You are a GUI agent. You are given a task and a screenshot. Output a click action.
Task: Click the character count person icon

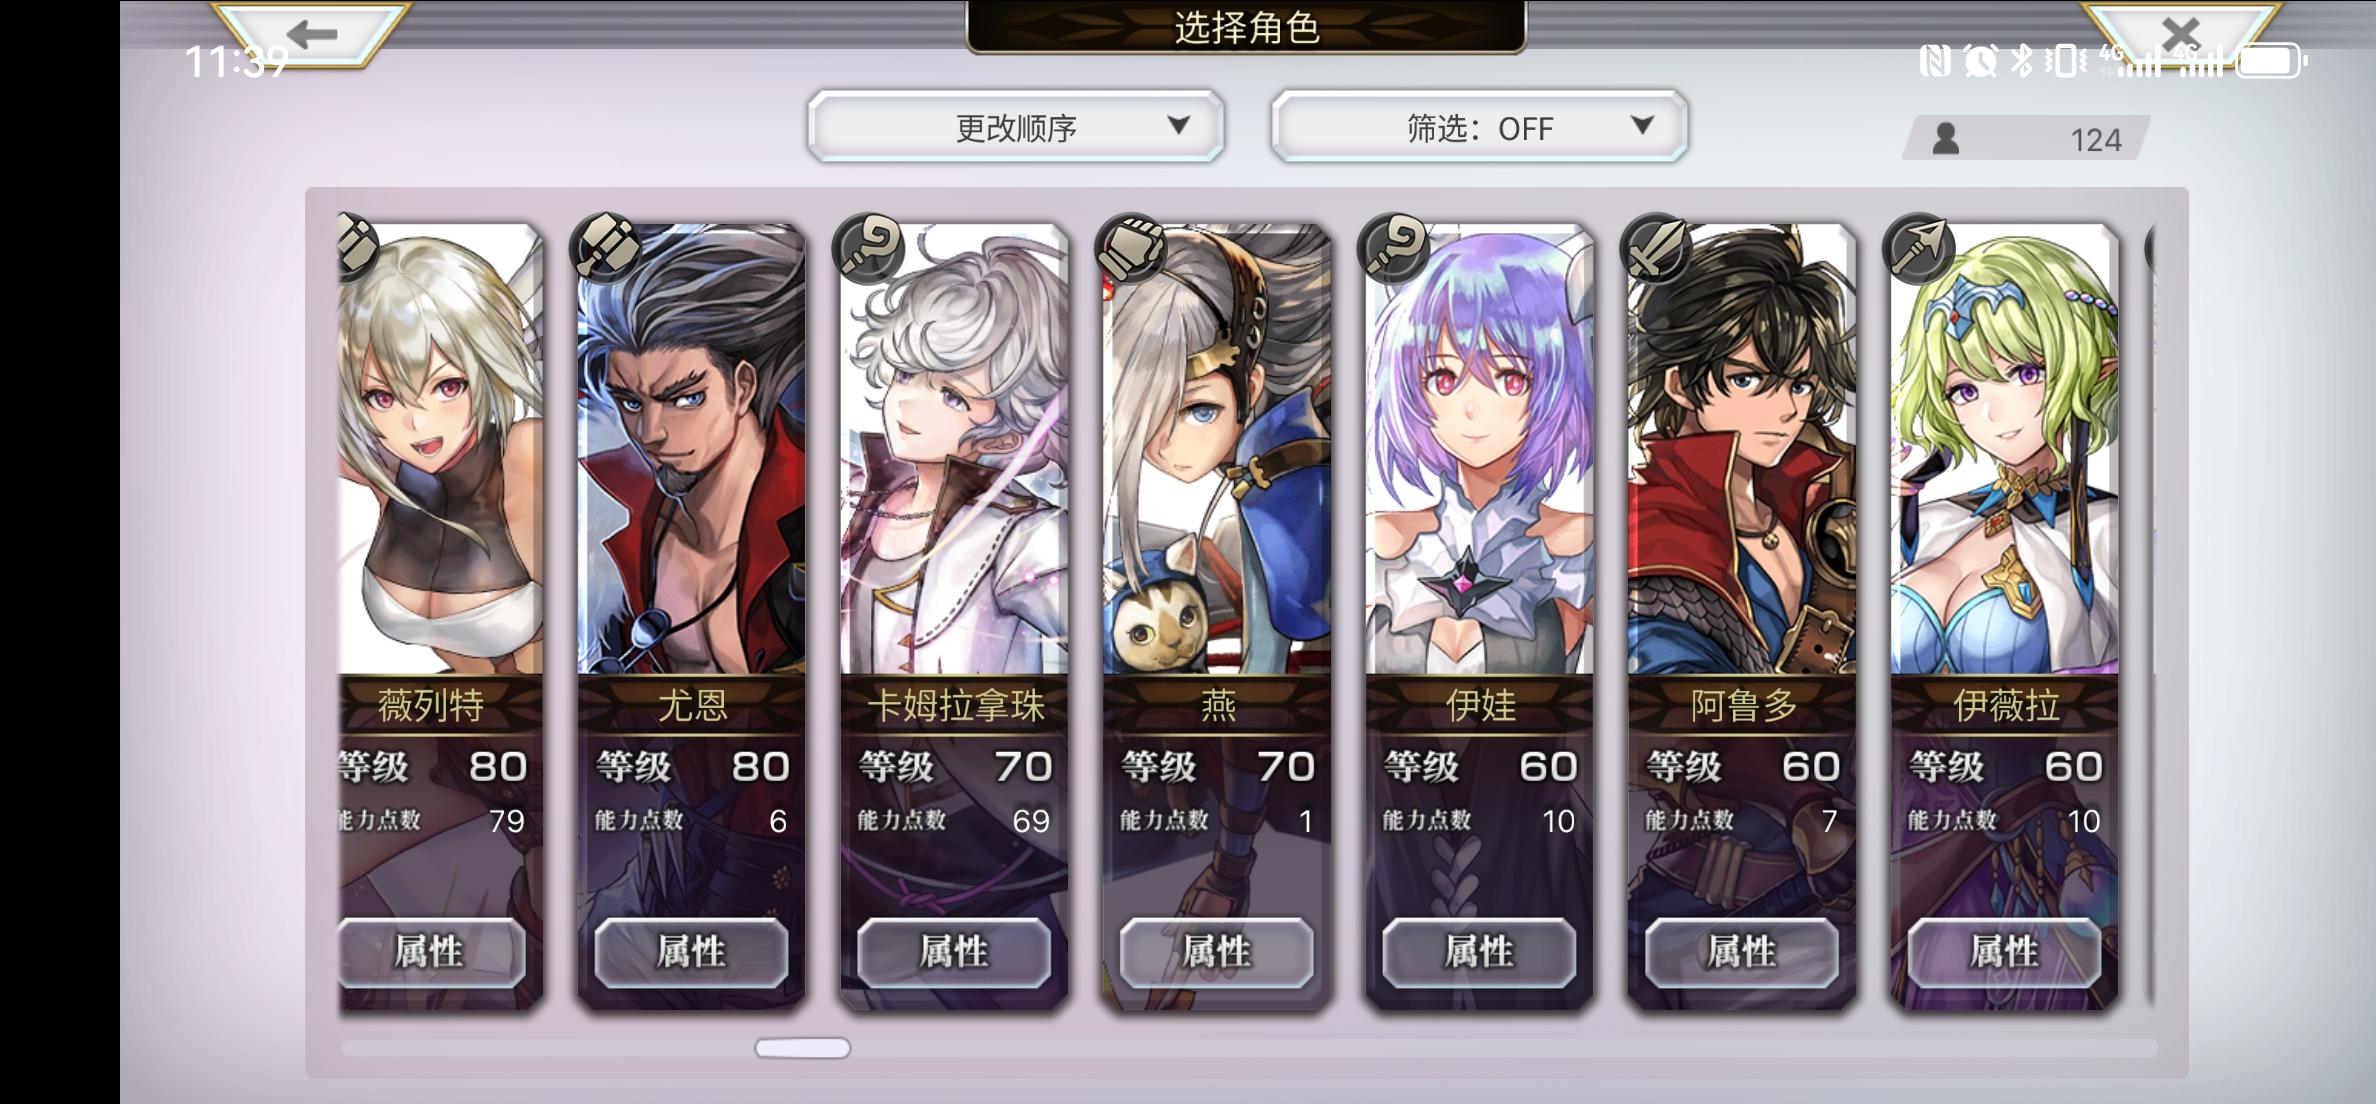1946,139
